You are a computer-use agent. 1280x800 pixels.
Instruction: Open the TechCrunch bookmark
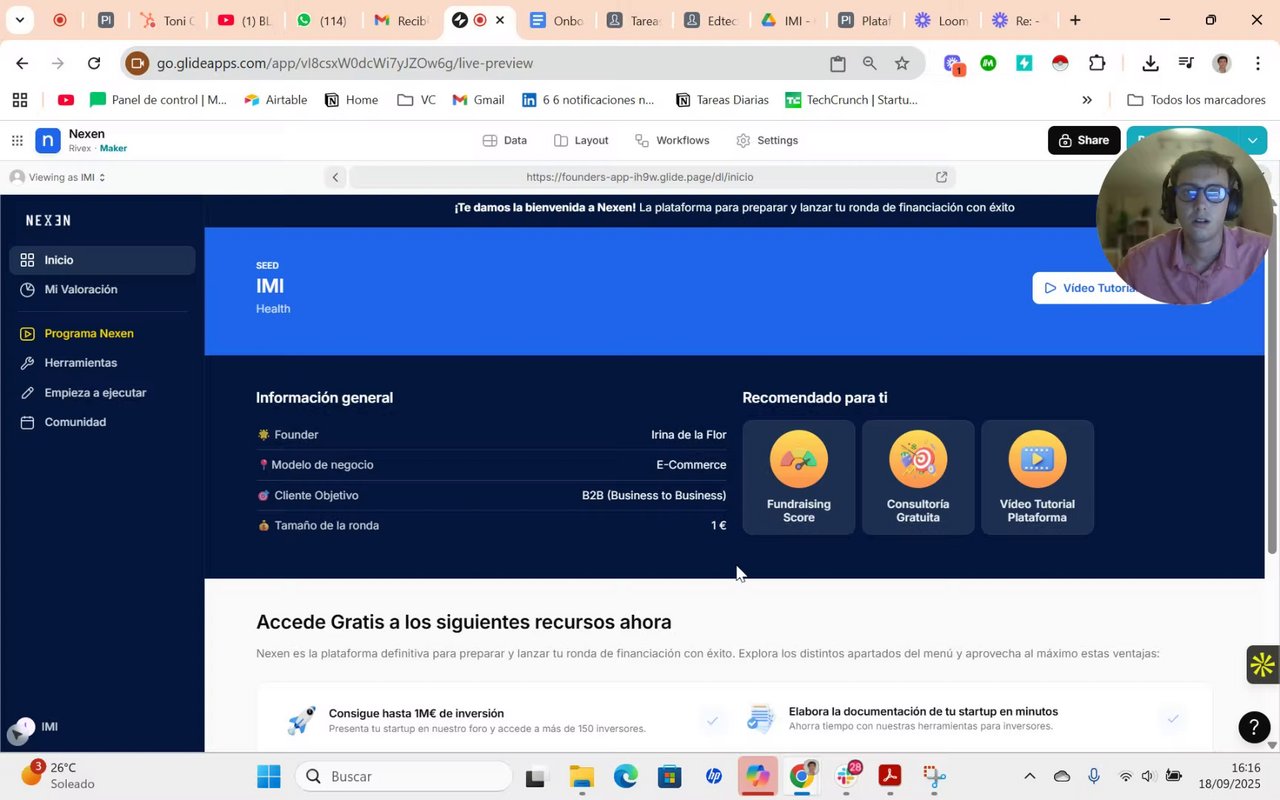tap(852, 100)
